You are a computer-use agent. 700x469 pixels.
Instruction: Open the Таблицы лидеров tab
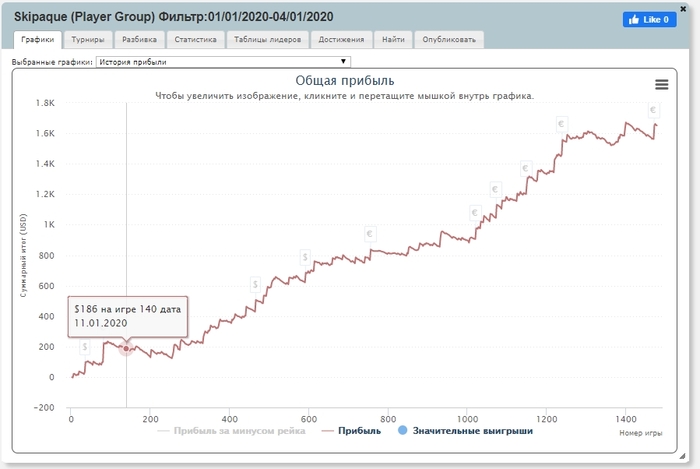pos(267,40)
